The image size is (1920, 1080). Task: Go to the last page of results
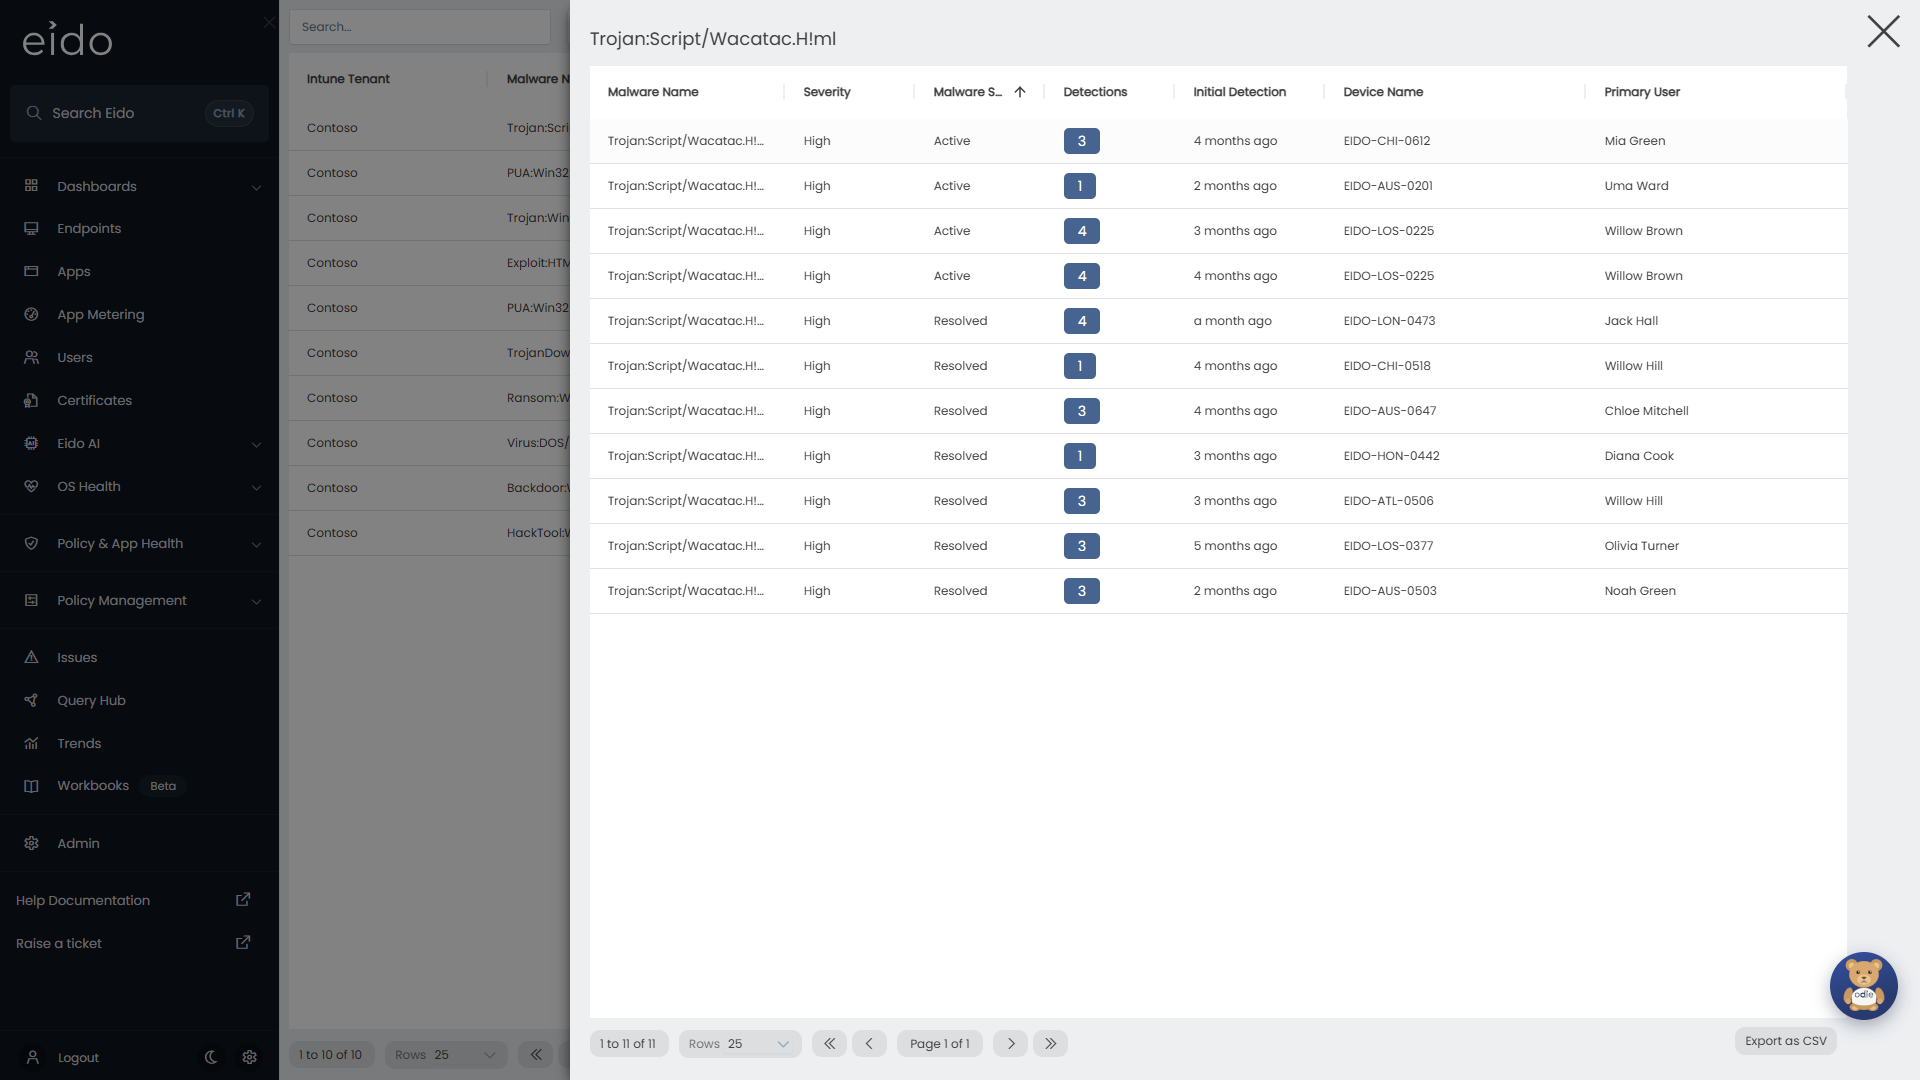point(1050,1044)
